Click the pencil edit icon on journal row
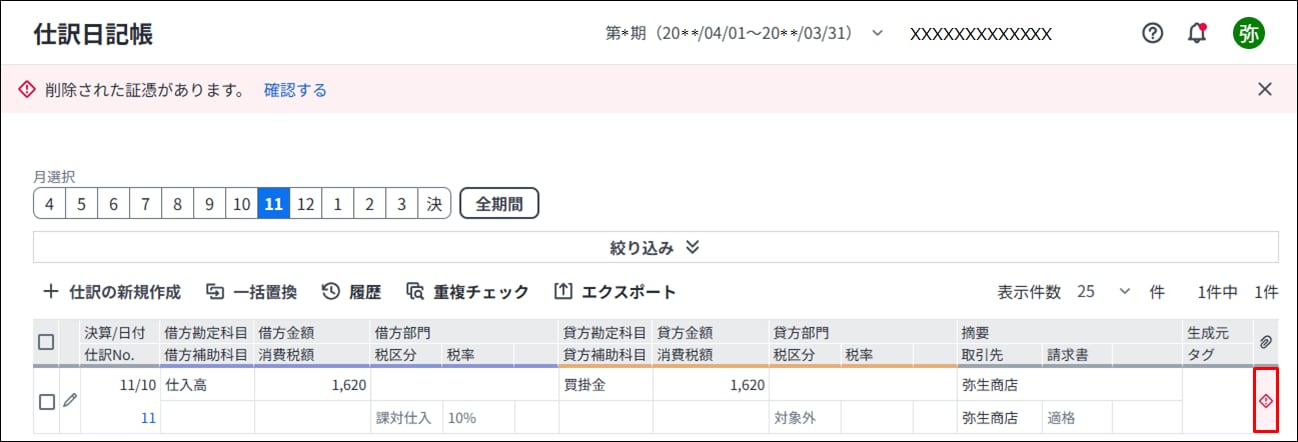Viewport: 1298px width, 442px height. pos(69,400)
